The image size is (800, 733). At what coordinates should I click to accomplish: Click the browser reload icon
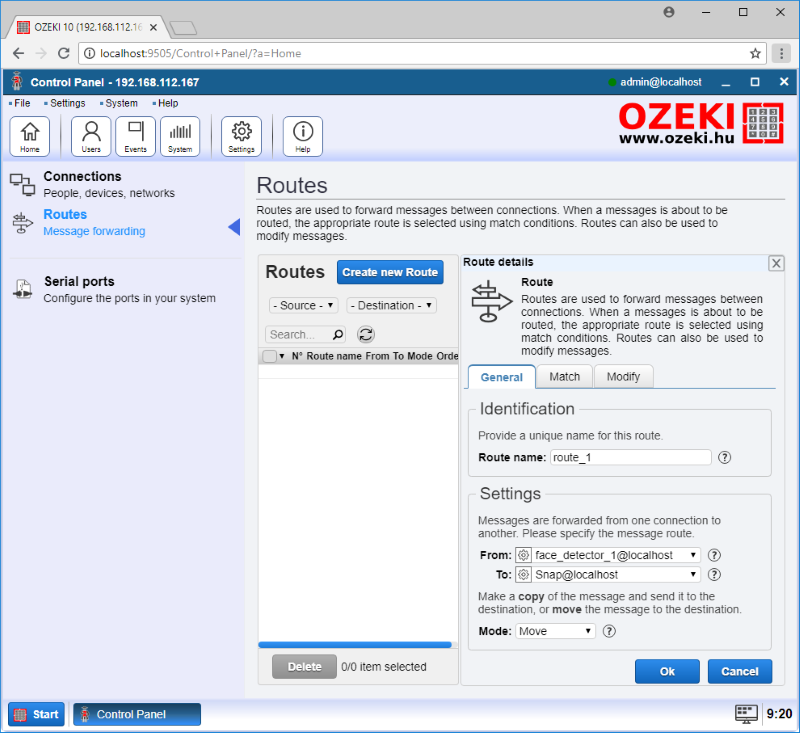click(x=63, y=54)
